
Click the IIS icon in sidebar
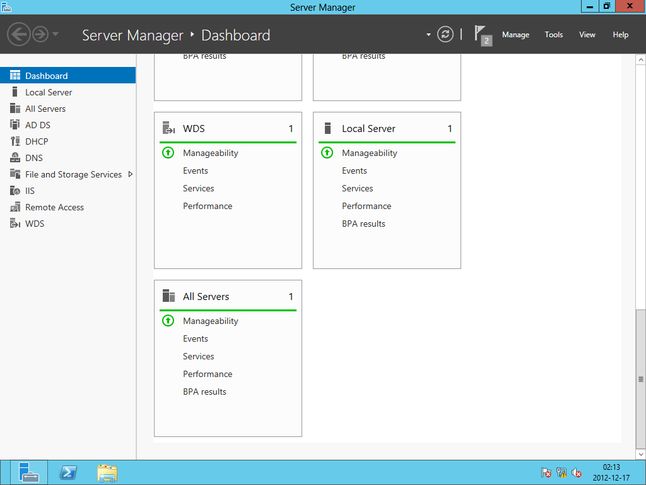[x=15, y=190]
